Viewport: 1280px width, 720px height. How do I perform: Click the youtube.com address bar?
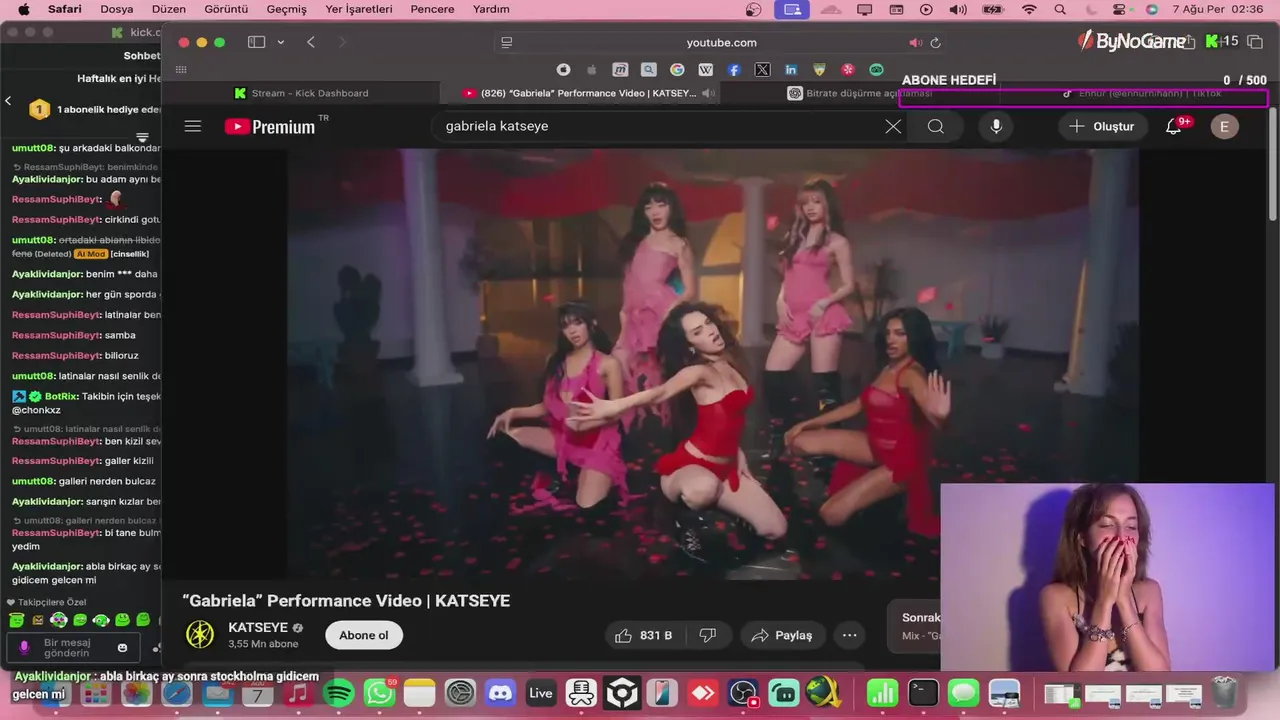pyautogui.click(x=721, y=42)
